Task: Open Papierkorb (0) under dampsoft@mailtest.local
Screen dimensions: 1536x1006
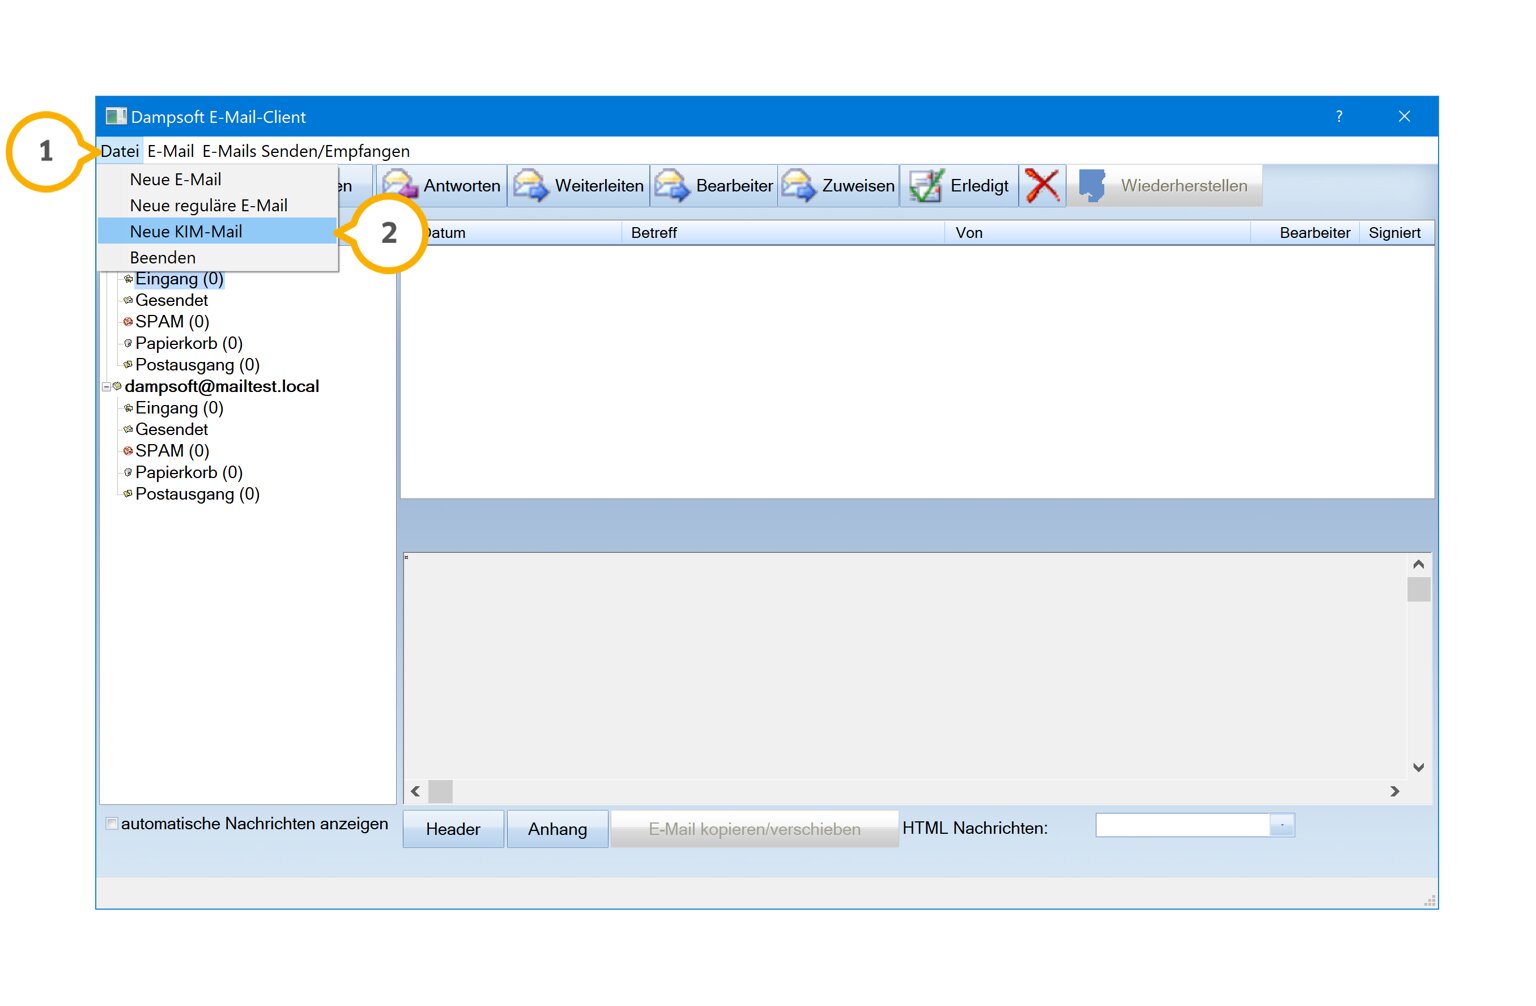Action: pos(189,472)
